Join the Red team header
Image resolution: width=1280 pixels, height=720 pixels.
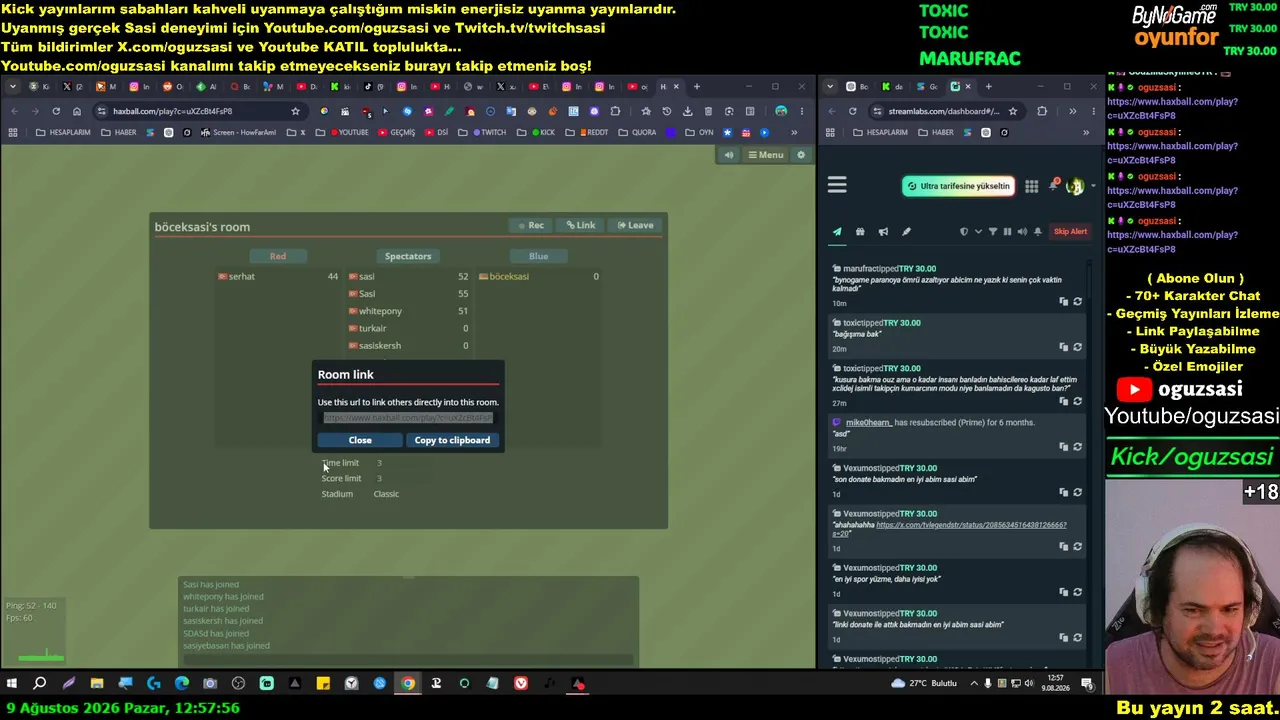point(278,256)
